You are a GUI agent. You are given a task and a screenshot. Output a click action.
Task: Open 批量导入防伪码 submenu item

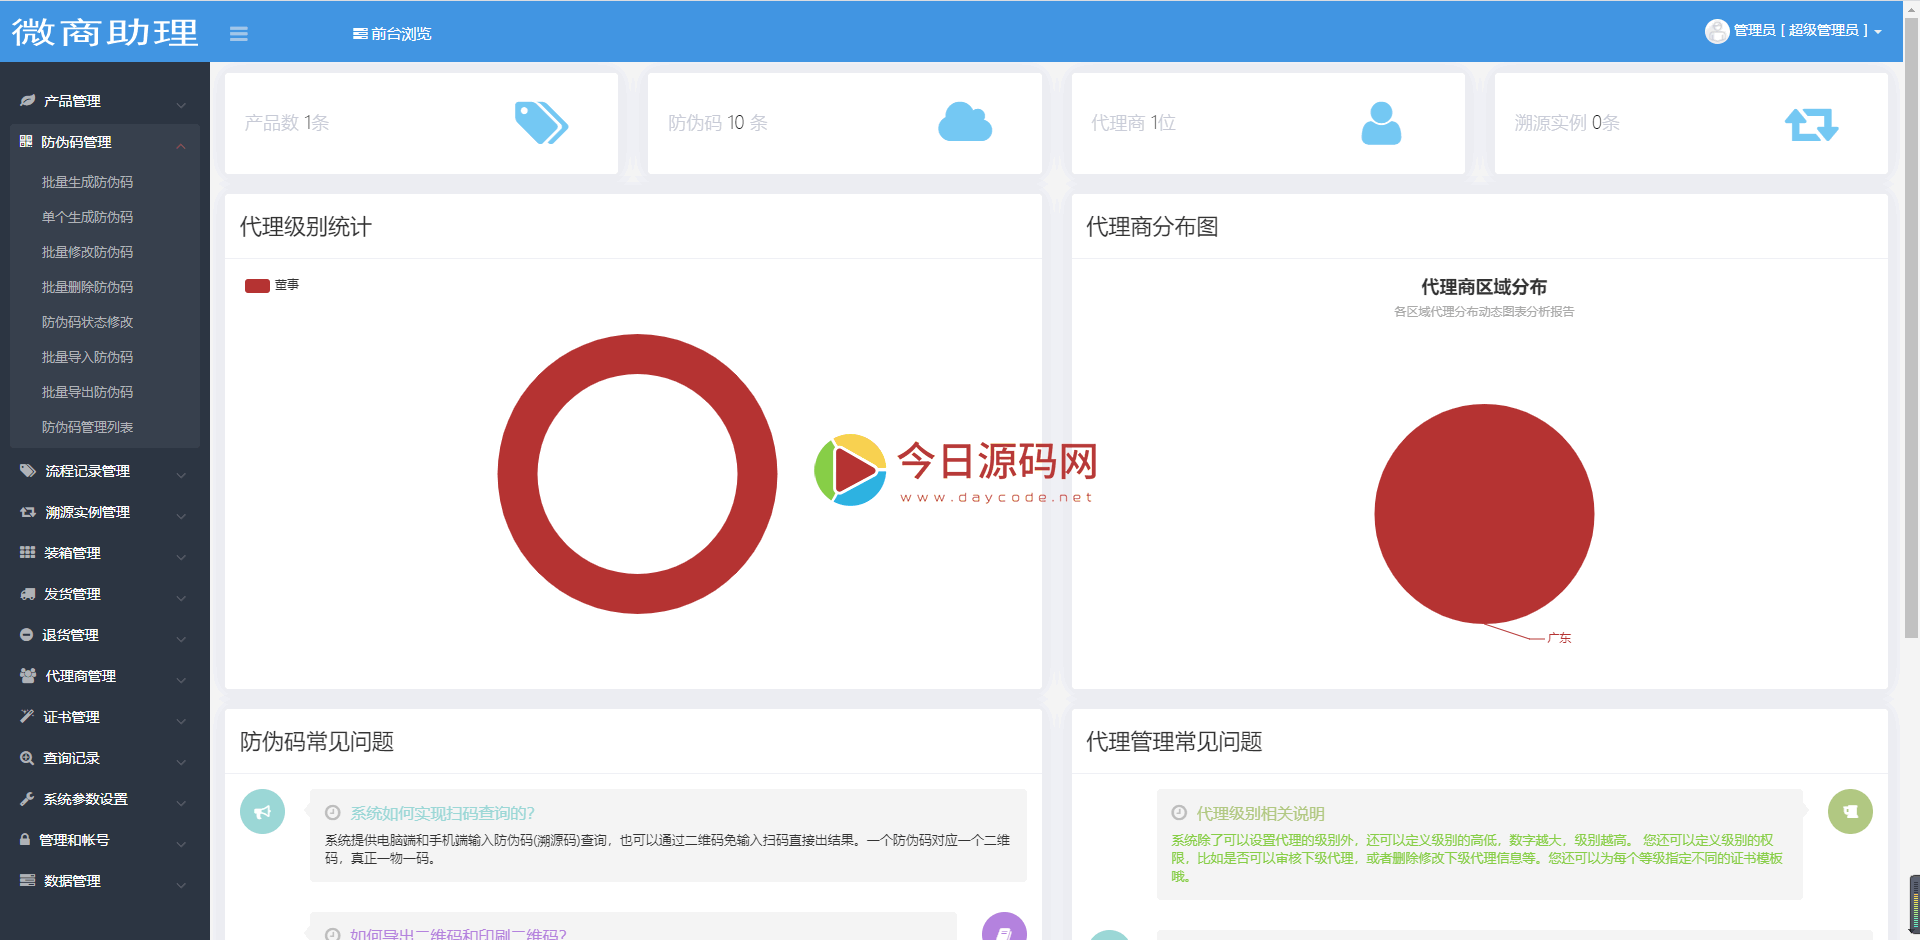point(87,357)
